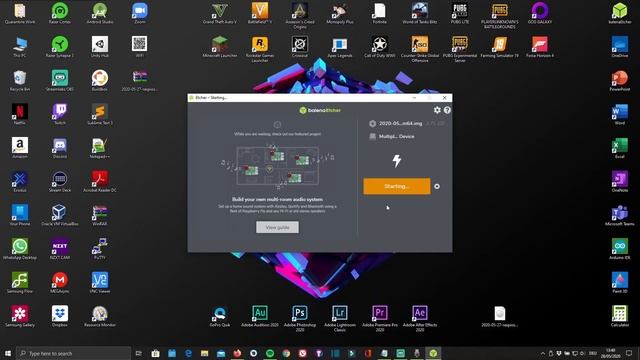Open Streamlabs OBS shortcut

(x=60, y=80)
